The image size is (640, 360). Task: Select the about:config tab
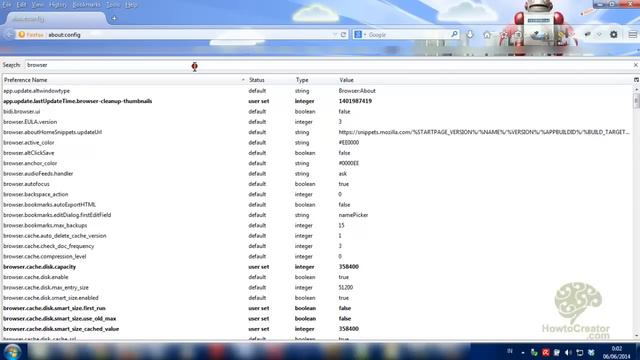[55, 19]
